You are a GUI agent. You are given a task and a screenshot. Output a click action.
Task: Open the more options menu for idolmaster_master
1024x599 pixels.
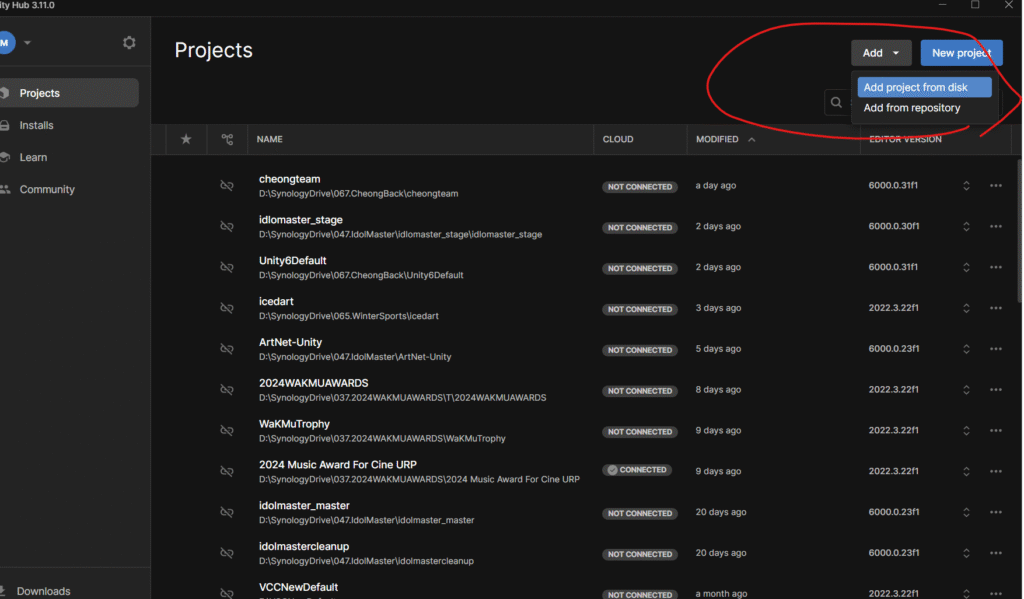point(995,512)
